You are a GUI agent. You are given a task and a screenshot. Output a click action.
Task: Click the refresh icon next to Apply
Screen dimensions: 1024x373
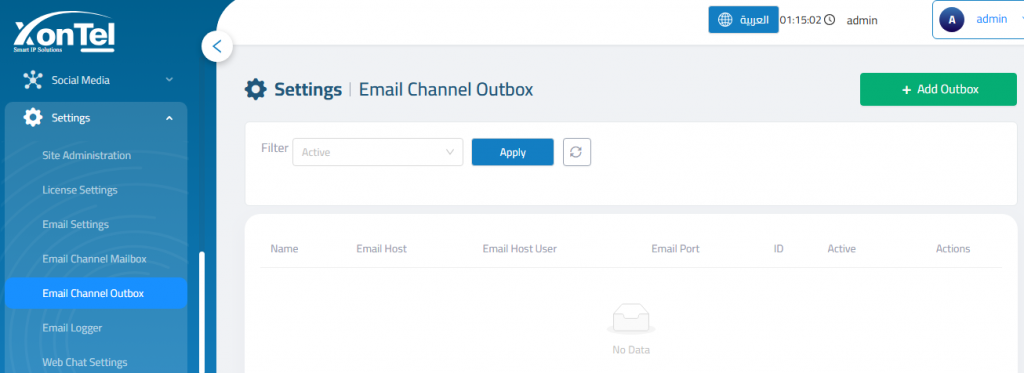point(577,152)
